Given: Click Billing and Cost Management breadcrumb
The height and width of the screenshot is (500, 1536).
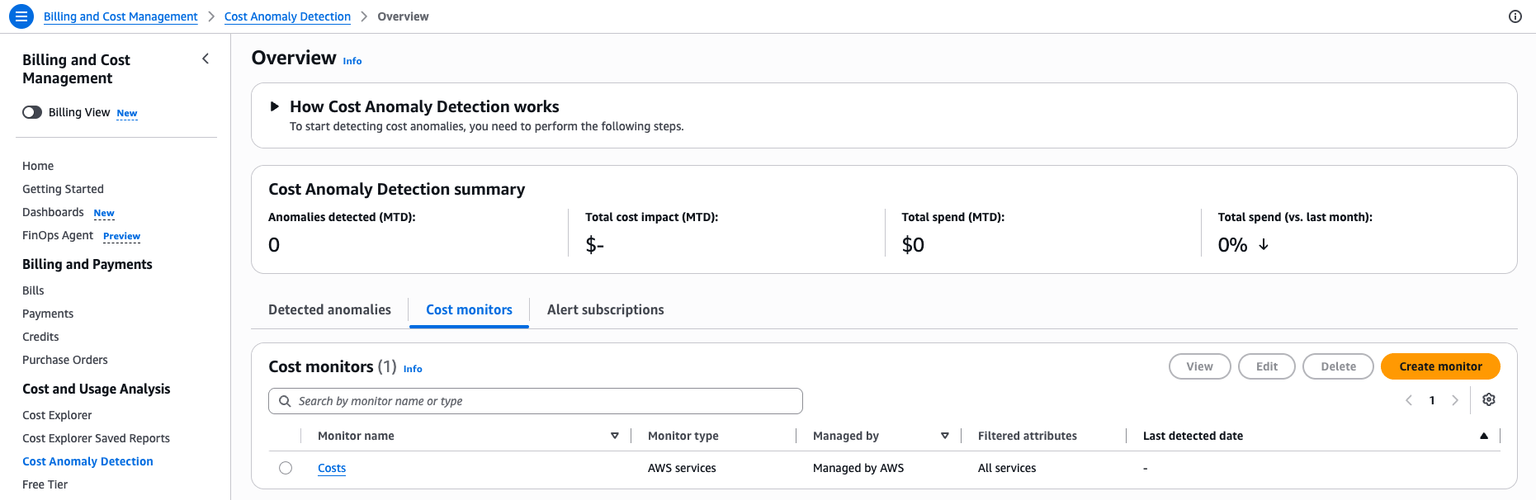Looking at the screenshot, I should click(x=120, y=17).
